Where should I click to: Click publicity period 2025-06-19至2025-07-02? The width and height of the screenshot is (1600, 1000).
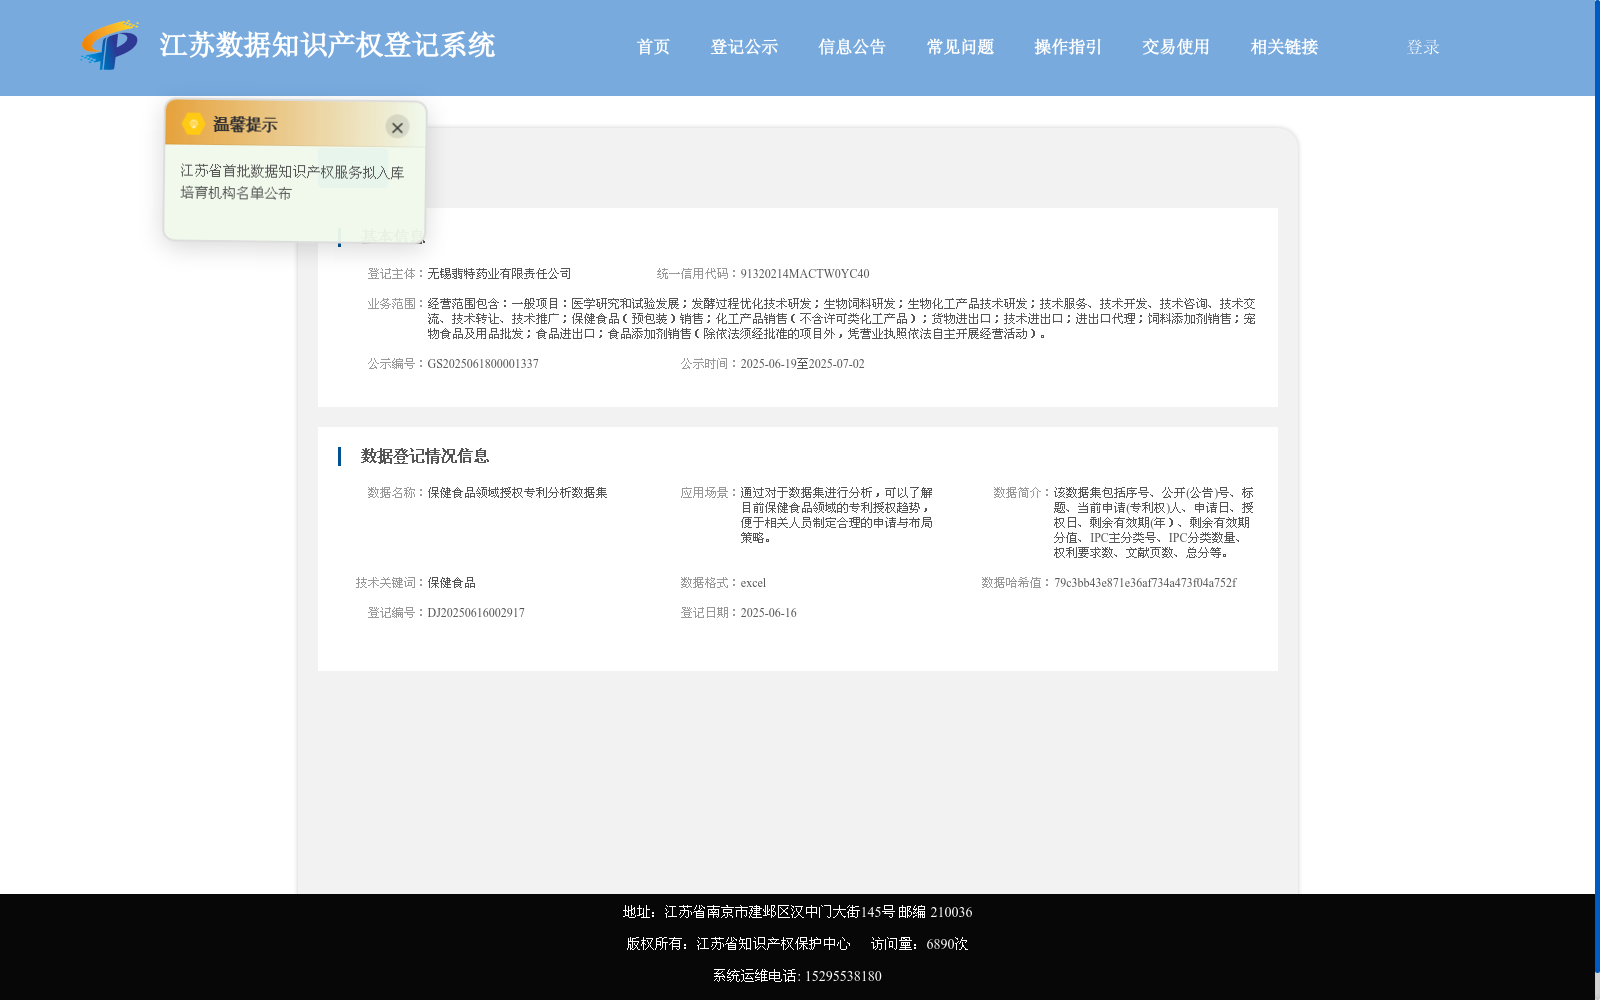coord(802,364)
